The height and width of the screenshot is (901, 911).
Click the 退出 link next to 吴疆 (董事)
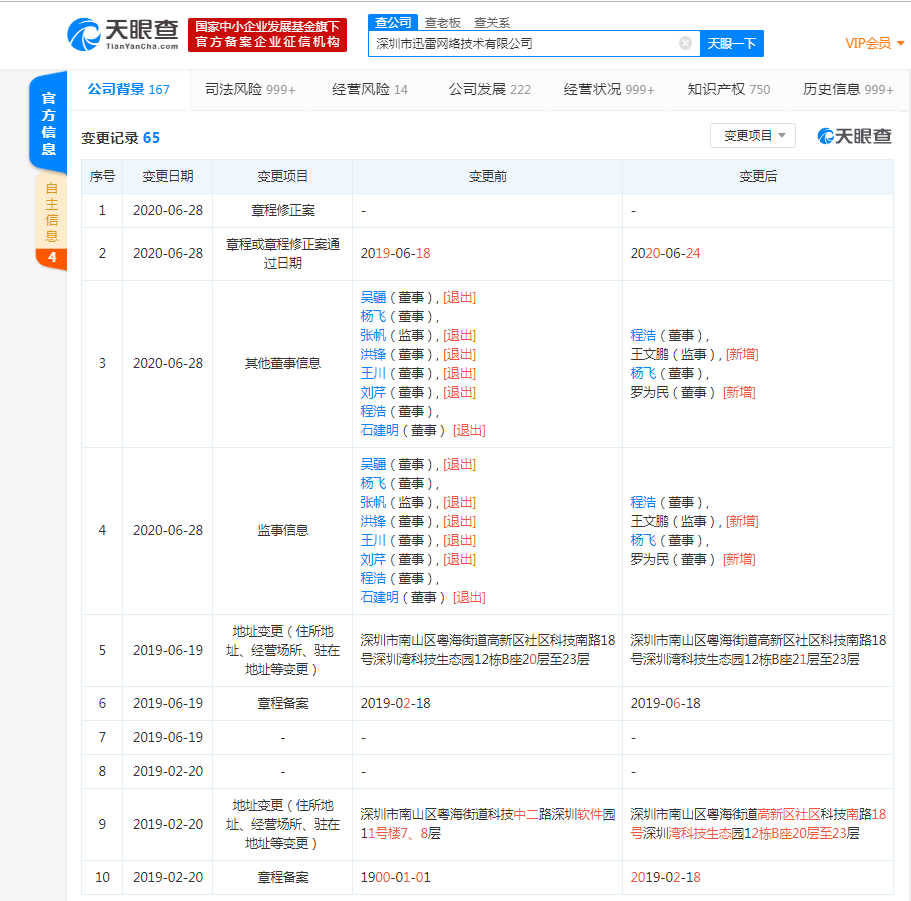tap(458, 296)
